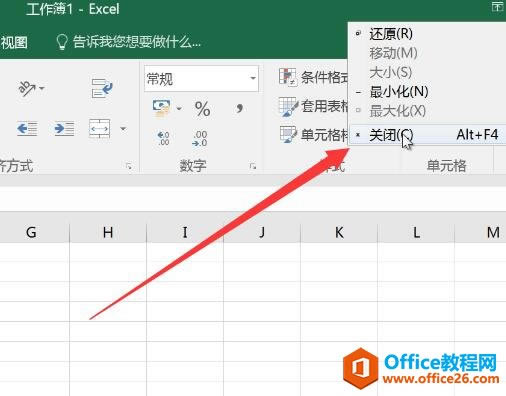Open the number format 常规 combo box

click(x=201, y=79)
